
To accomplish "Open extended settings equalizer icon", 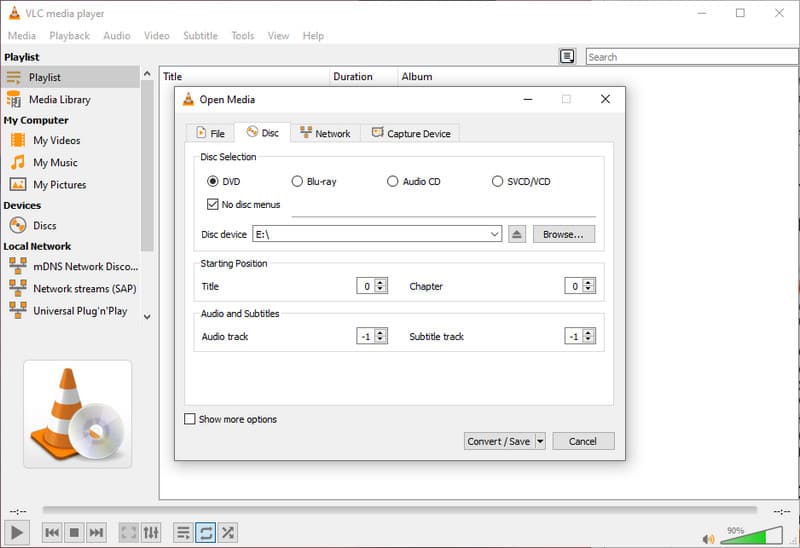I will click(x=151, y=533).
